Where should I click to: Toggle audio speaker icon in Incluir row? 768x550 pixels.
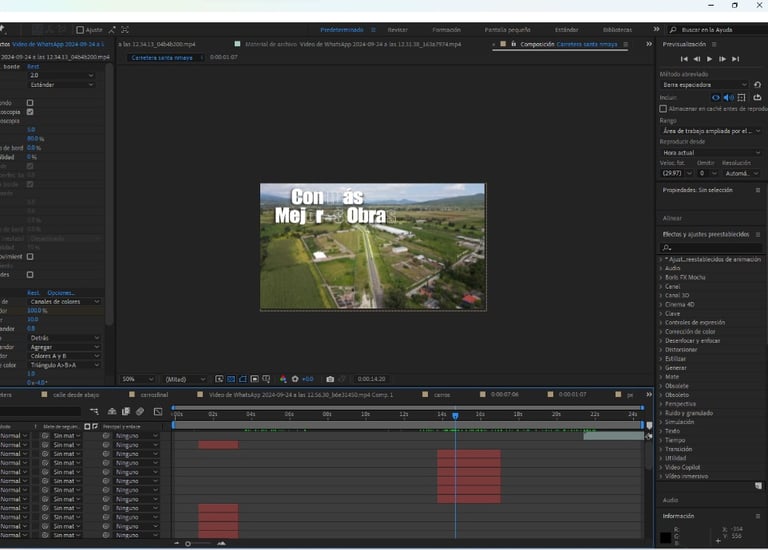[729, 97]
